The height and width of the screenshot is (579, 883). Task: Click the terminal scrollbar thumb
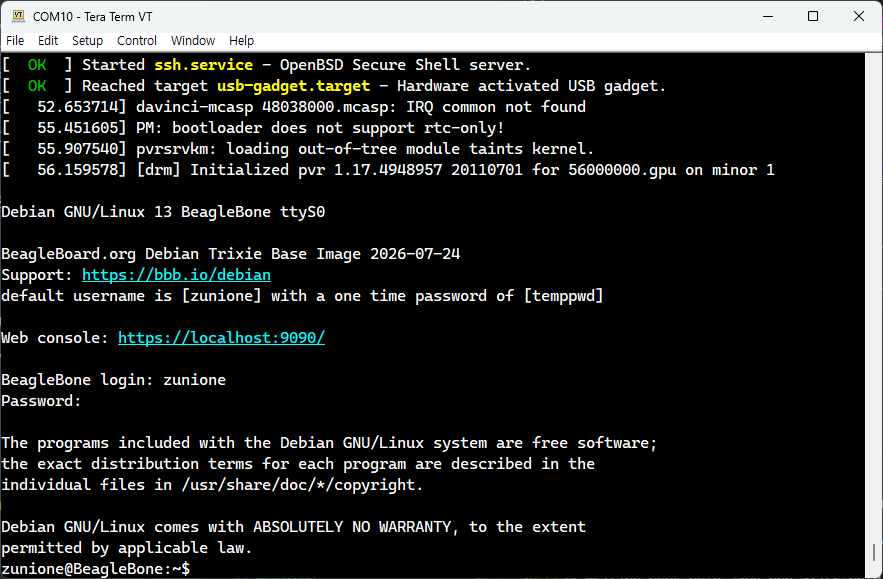point(873,552)
